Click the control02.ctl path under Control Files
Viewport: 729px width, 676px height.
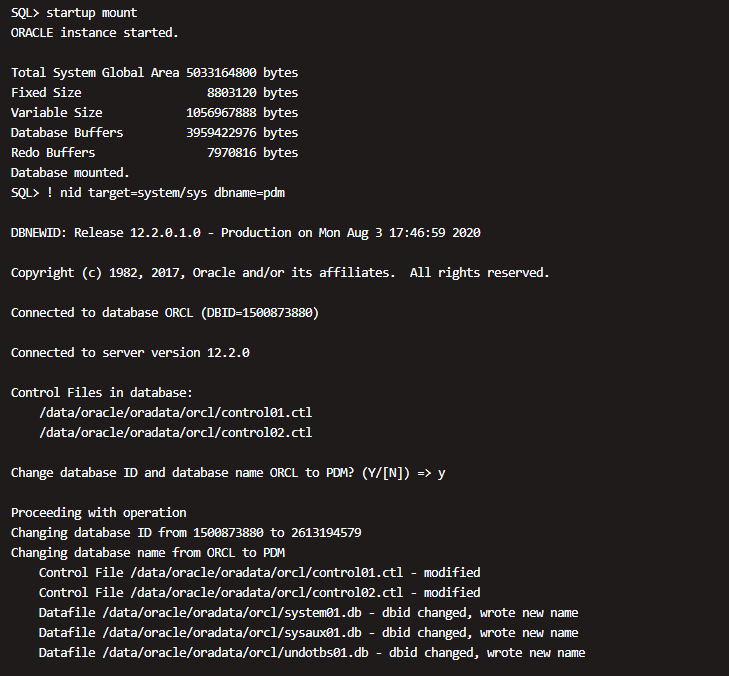click(x=176, y=432)
